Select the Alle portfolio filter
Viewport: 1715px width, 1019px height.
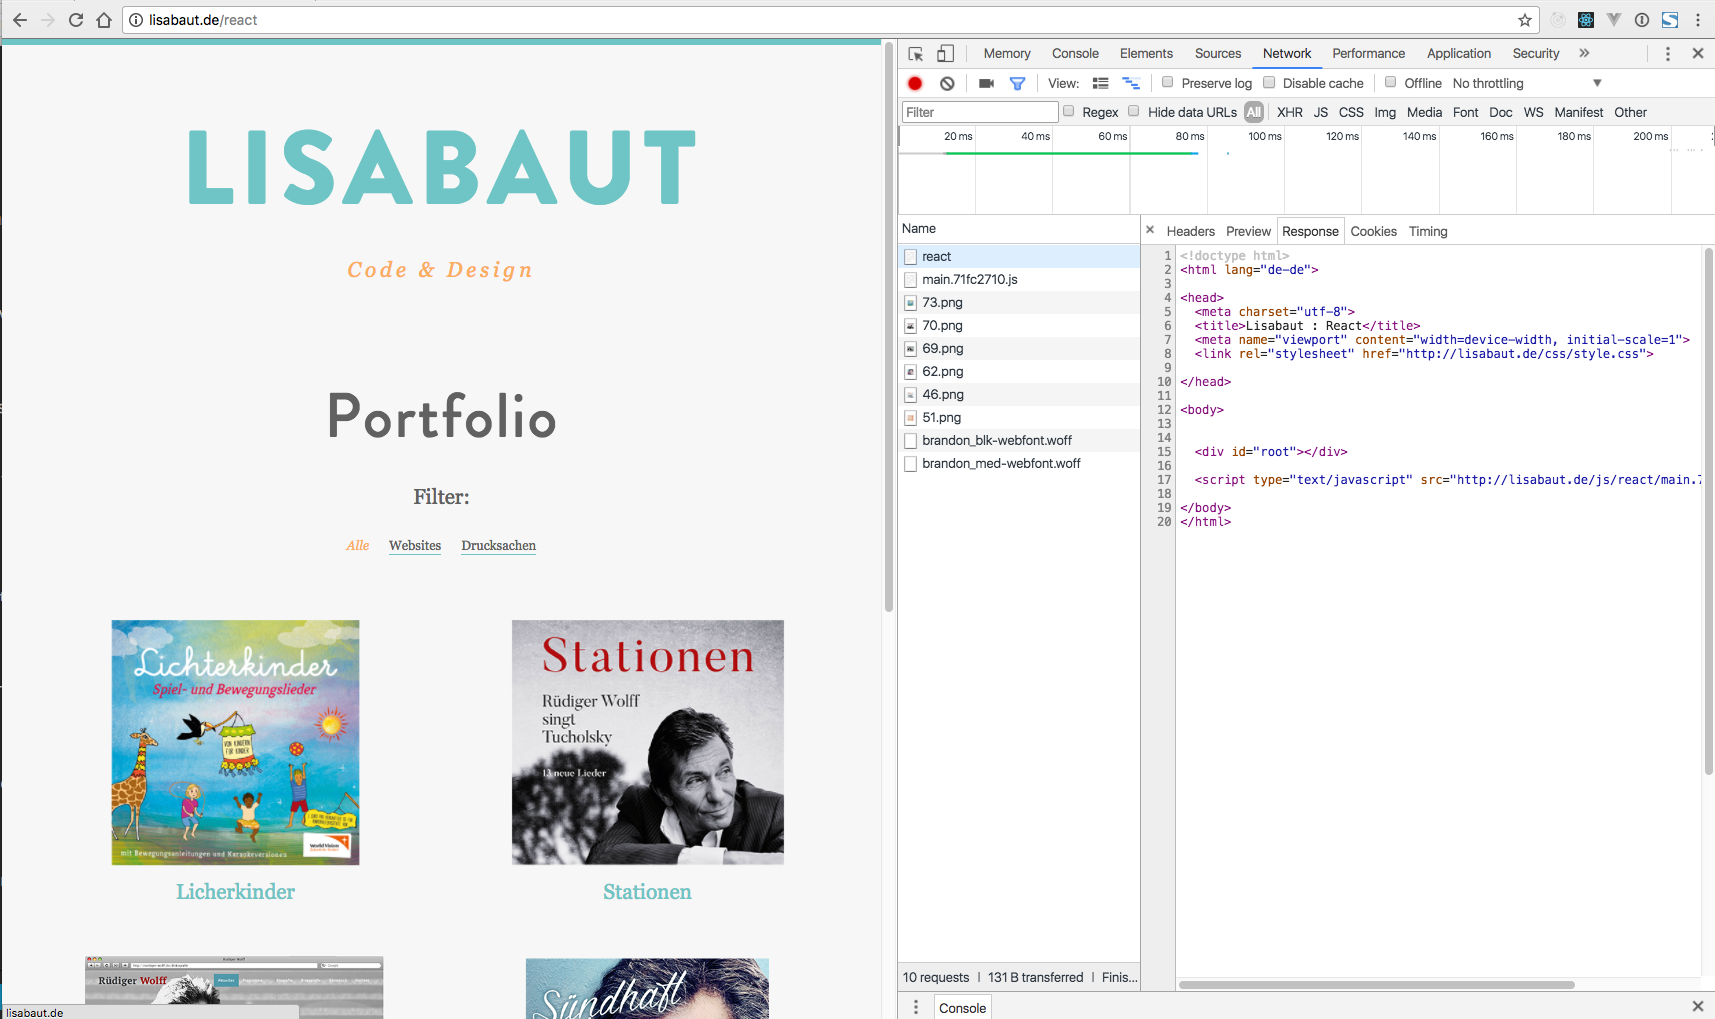pyautogui.click(x=358, y=546)
